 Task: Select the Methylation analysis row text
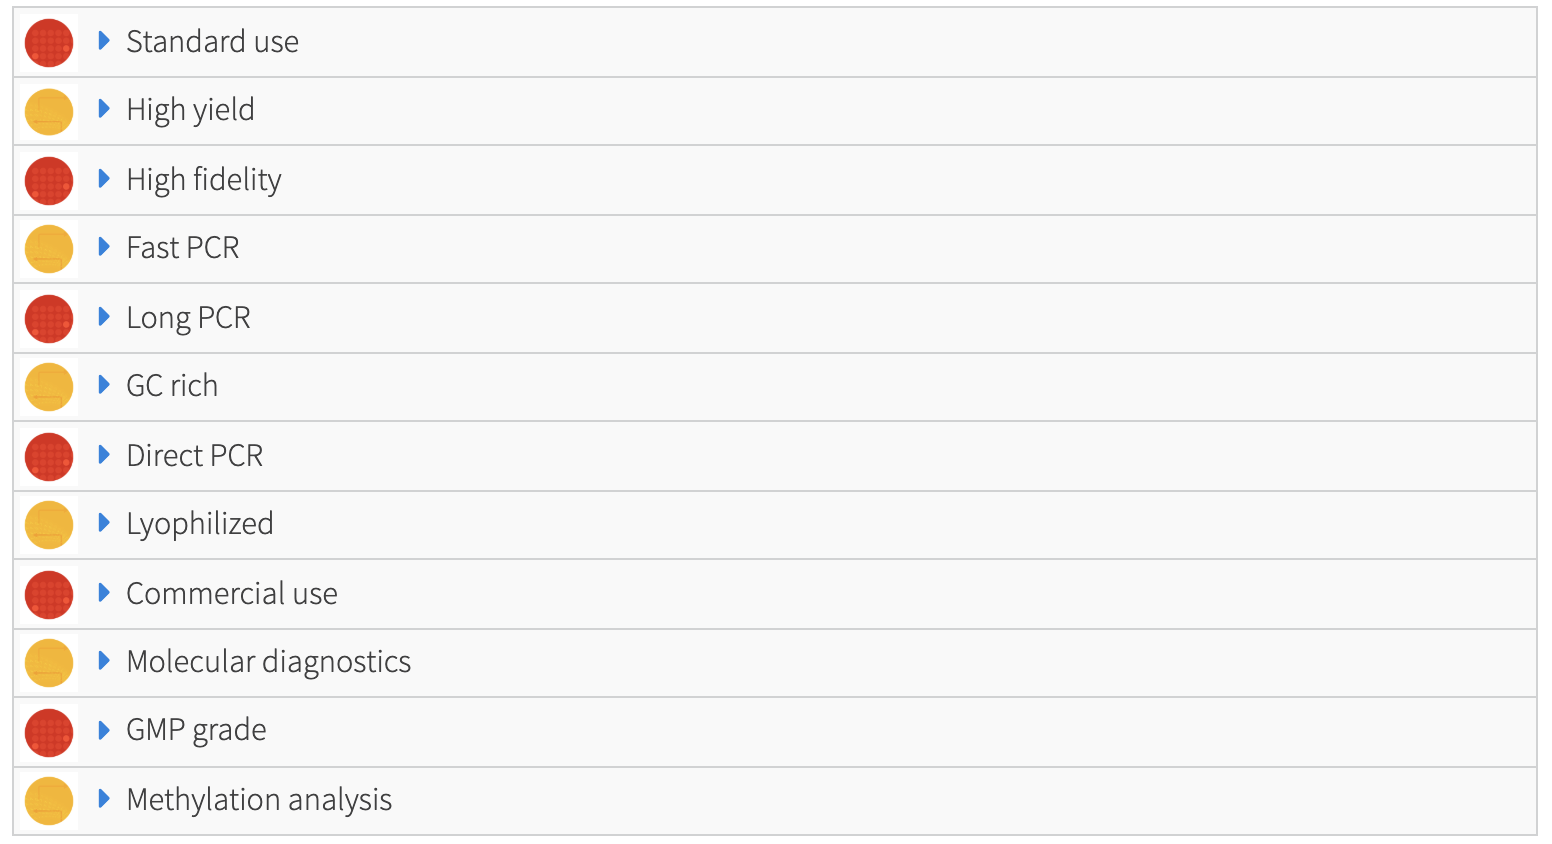click(259, 800)
